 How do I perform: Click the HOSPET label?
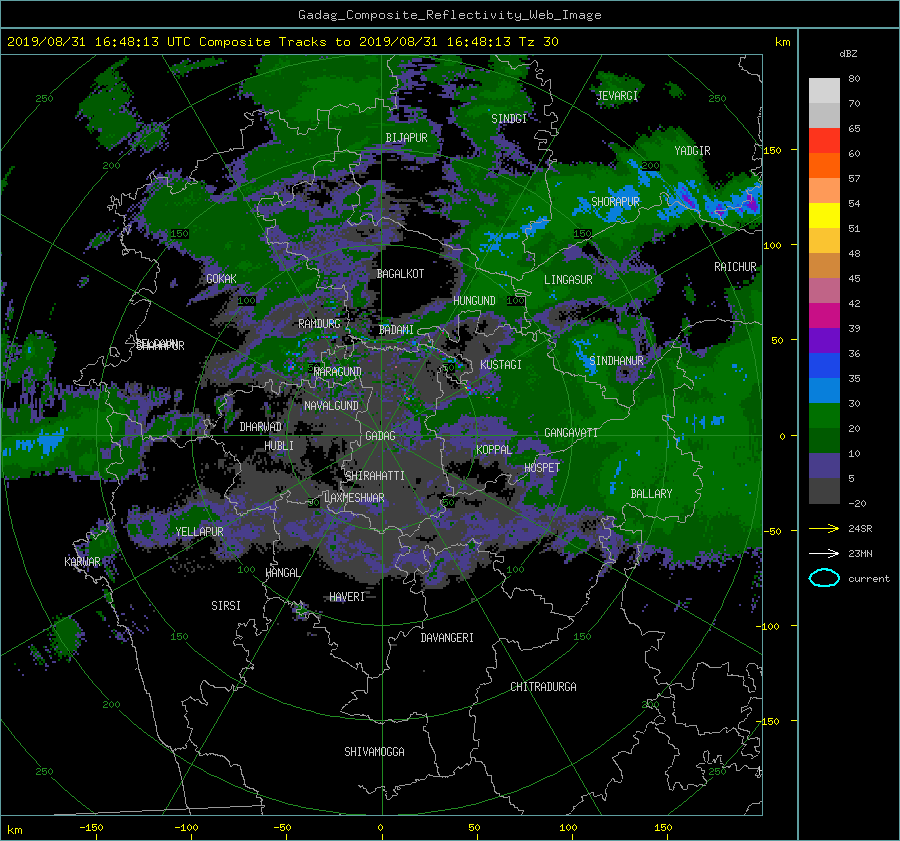[542, 468]
